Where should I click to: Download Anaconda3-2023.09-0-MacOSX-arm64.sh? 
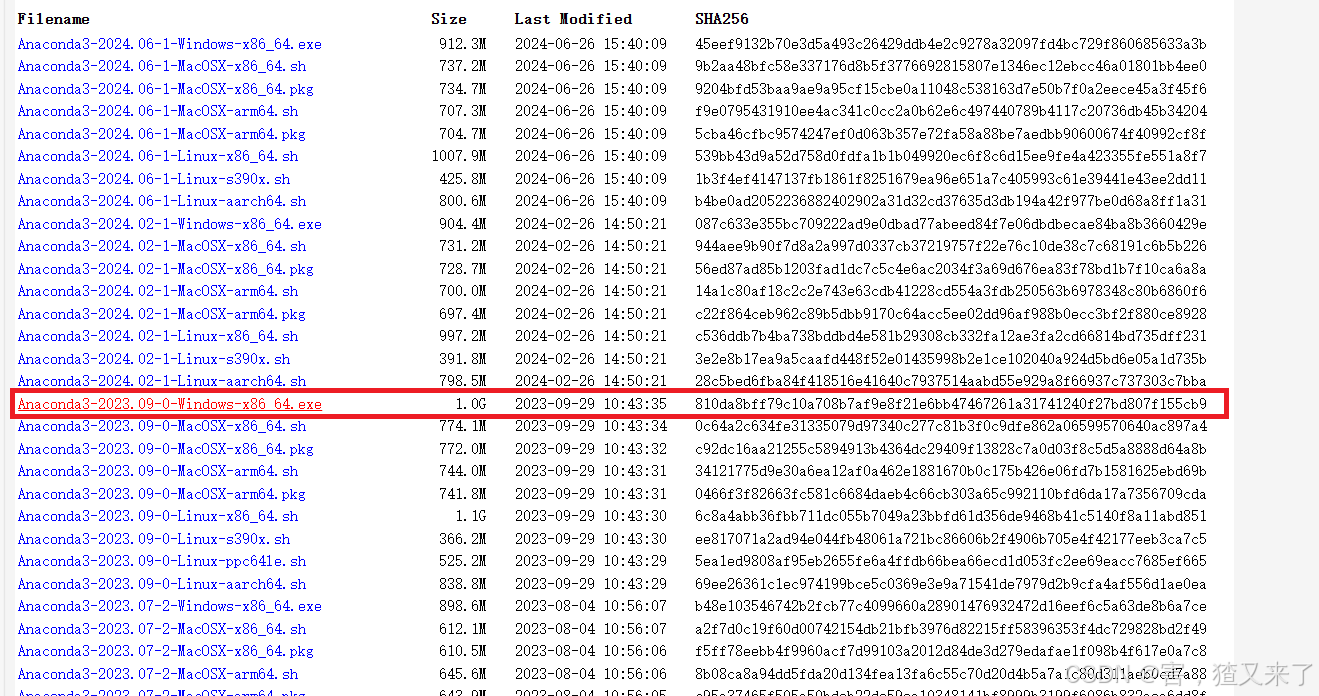point(158,471)
